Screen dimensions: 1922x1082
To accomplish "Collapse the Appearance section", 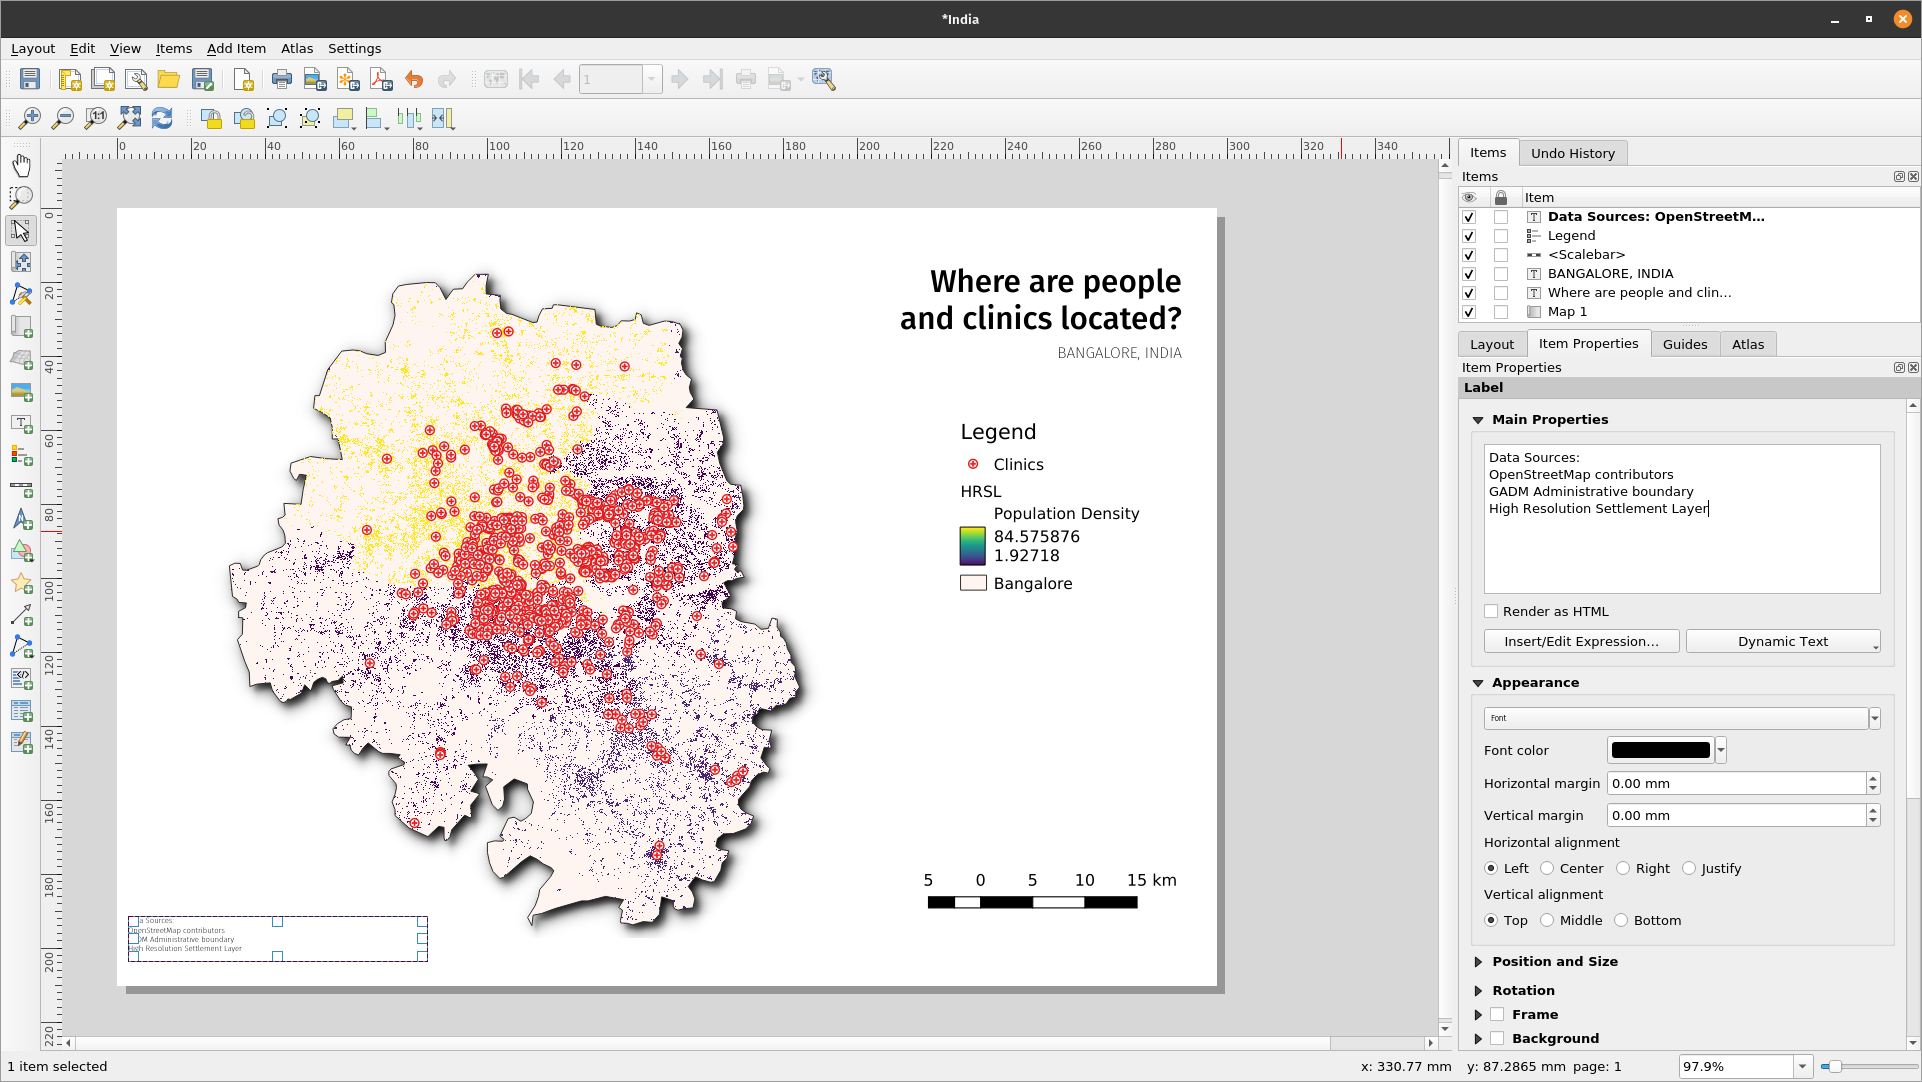I will [1478, 683].
